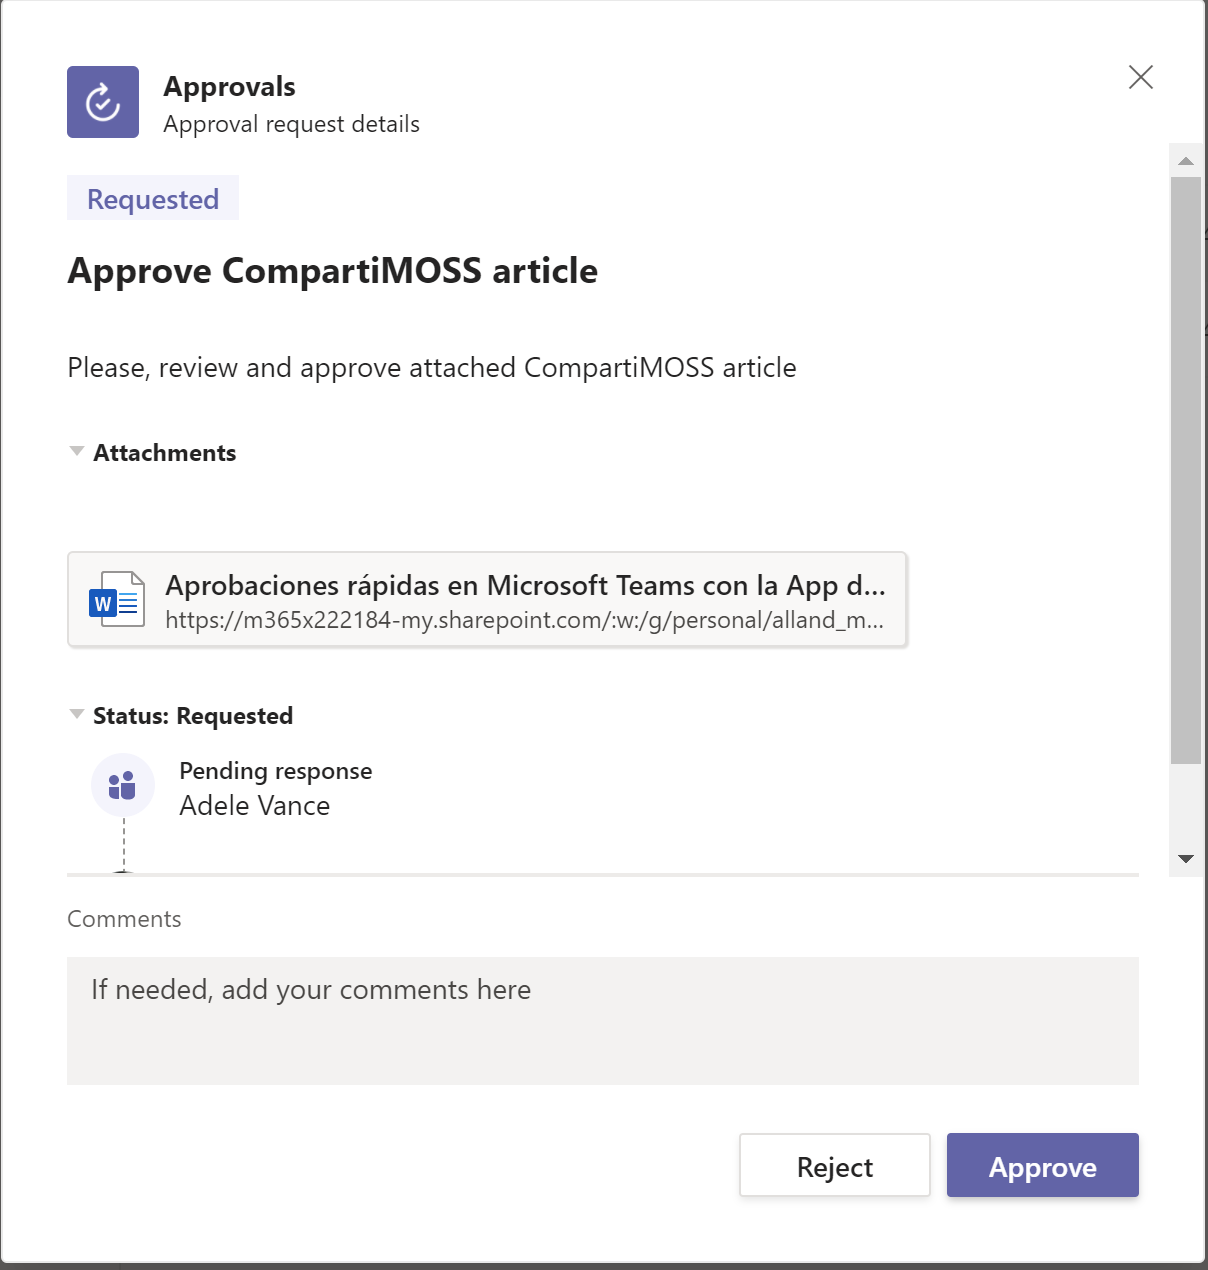1208x1270 pixels.
Task: Click the sharepoint.com attachment URL
Action: [x=524, y=621]
